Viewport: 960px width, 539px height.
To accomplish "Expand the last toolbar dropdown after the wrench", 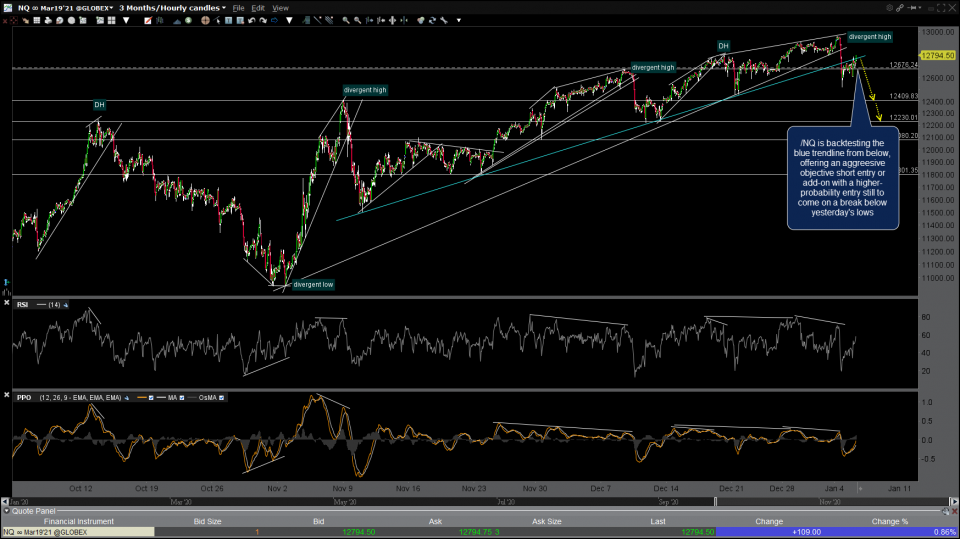I will coord(459,20).
